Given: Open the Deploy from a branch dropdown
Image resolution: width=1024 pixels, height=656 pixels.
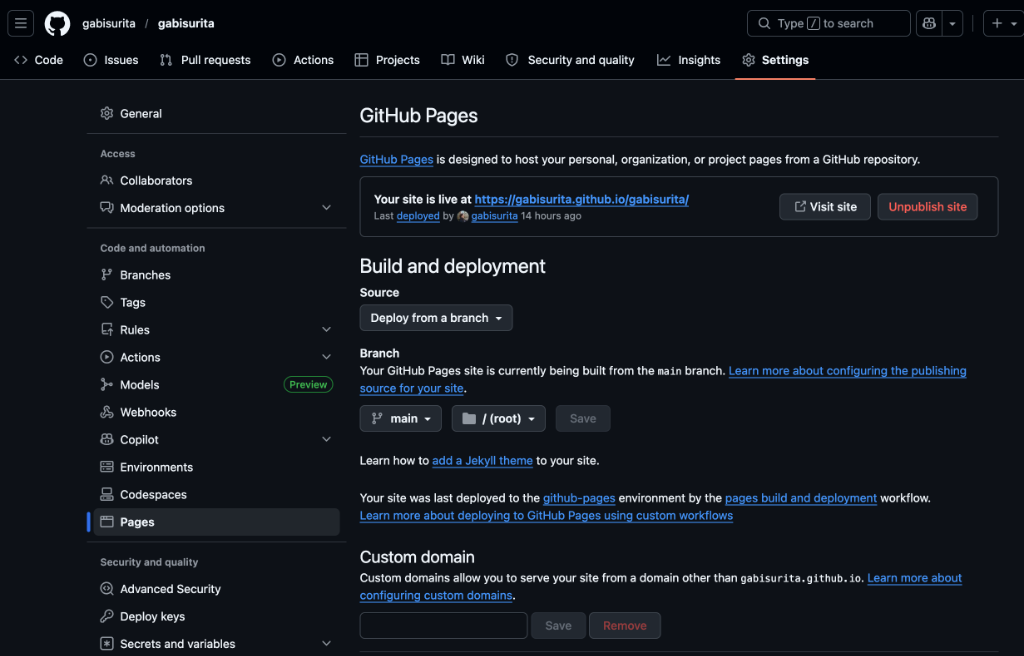Looking at the screenshot, I should click(436, 318).
